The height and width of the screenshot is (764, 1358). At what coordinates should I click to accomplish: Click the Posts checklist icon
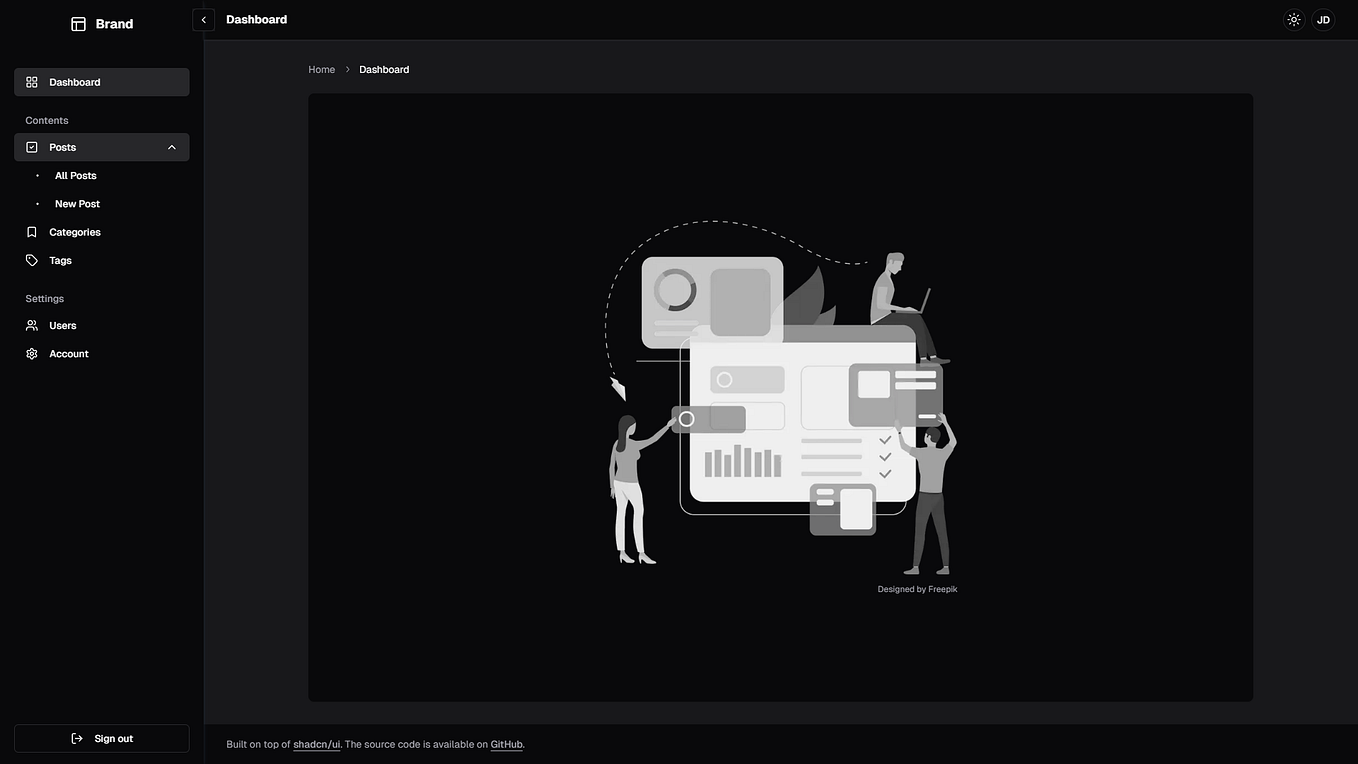tap(31, 146)
